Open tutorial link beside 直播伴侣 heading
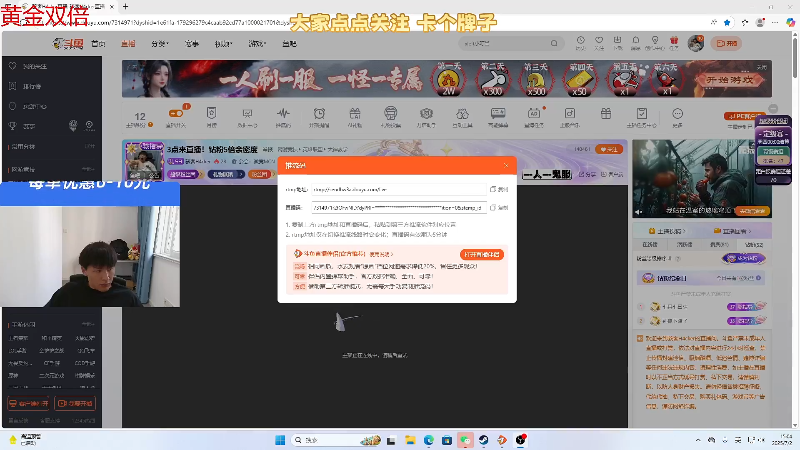 381,254
